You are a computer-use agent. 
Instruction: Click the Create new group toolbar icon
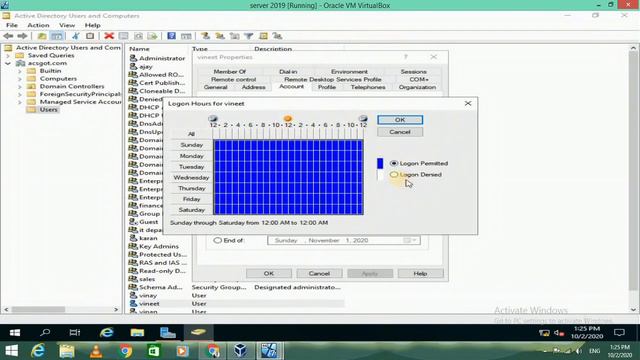coord(220,36)
